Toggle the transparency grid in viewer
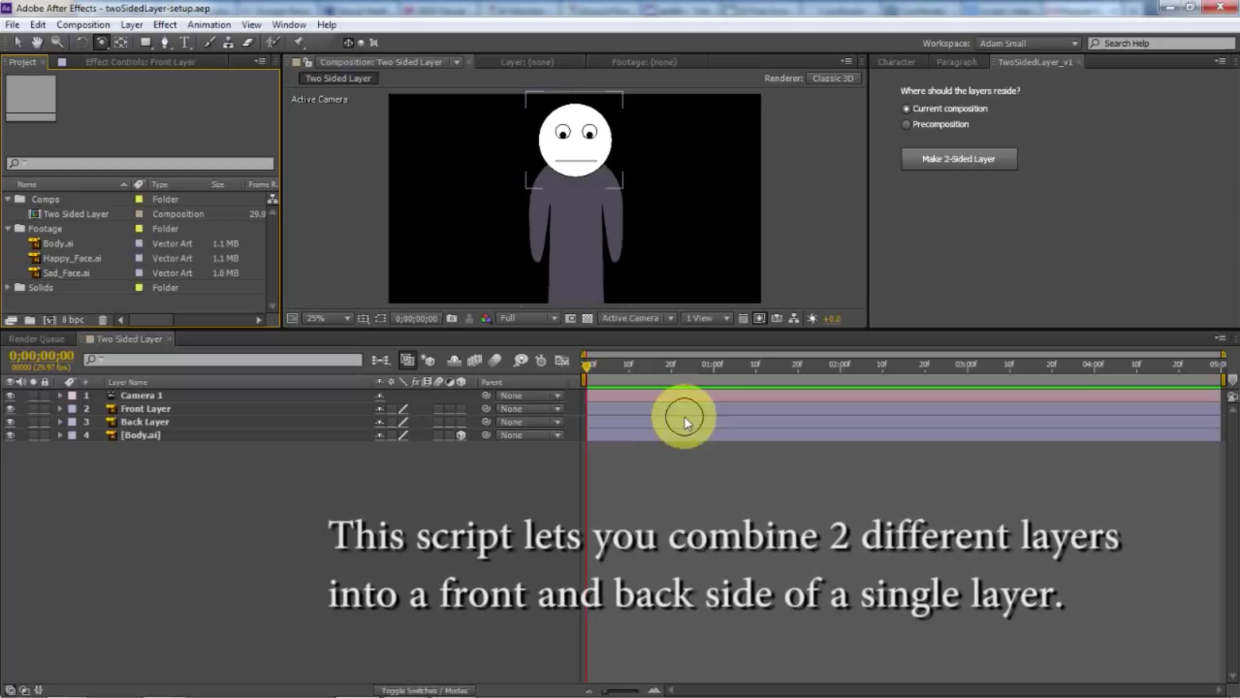The height and width of the screenshot is (698, 1240). 587,318
